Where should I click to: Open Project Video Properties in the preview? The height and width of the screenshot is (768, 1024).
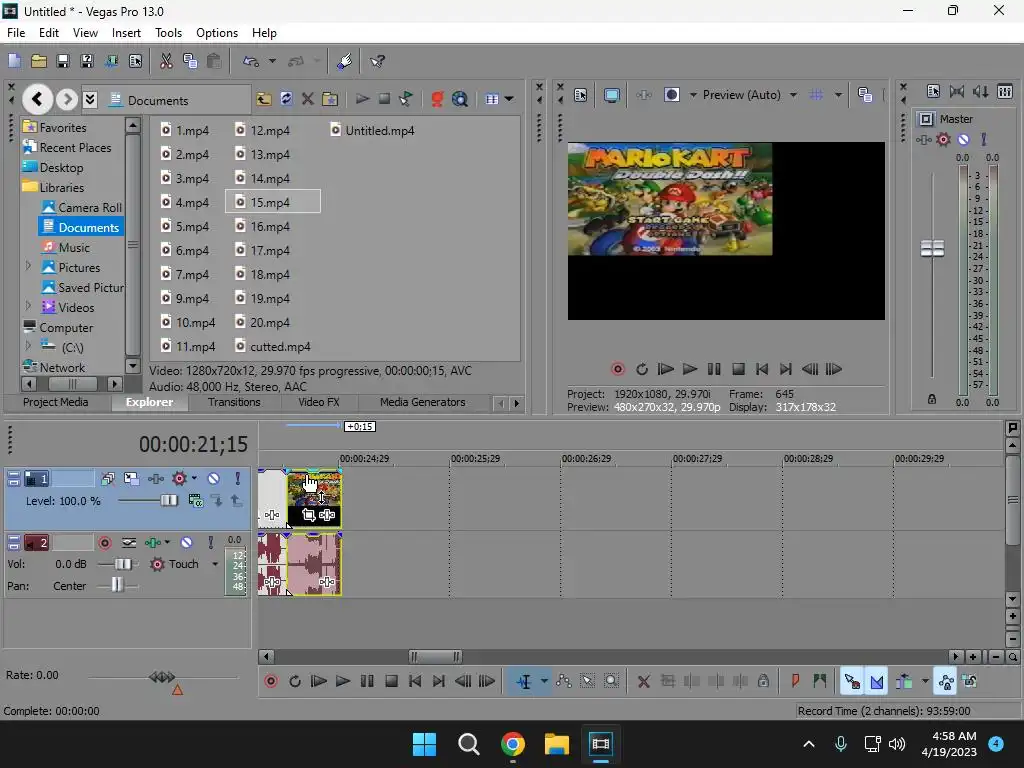(x=581, y=95)
